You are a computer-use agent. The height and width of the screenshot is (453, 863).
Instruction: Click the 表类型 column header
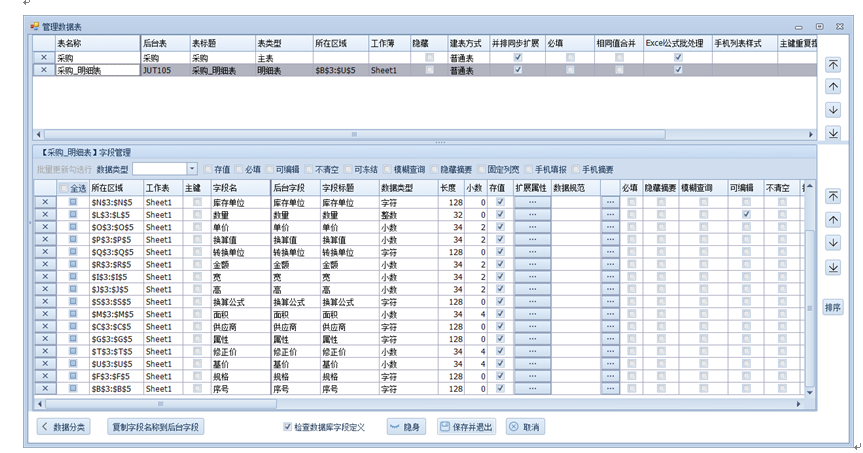282,44
